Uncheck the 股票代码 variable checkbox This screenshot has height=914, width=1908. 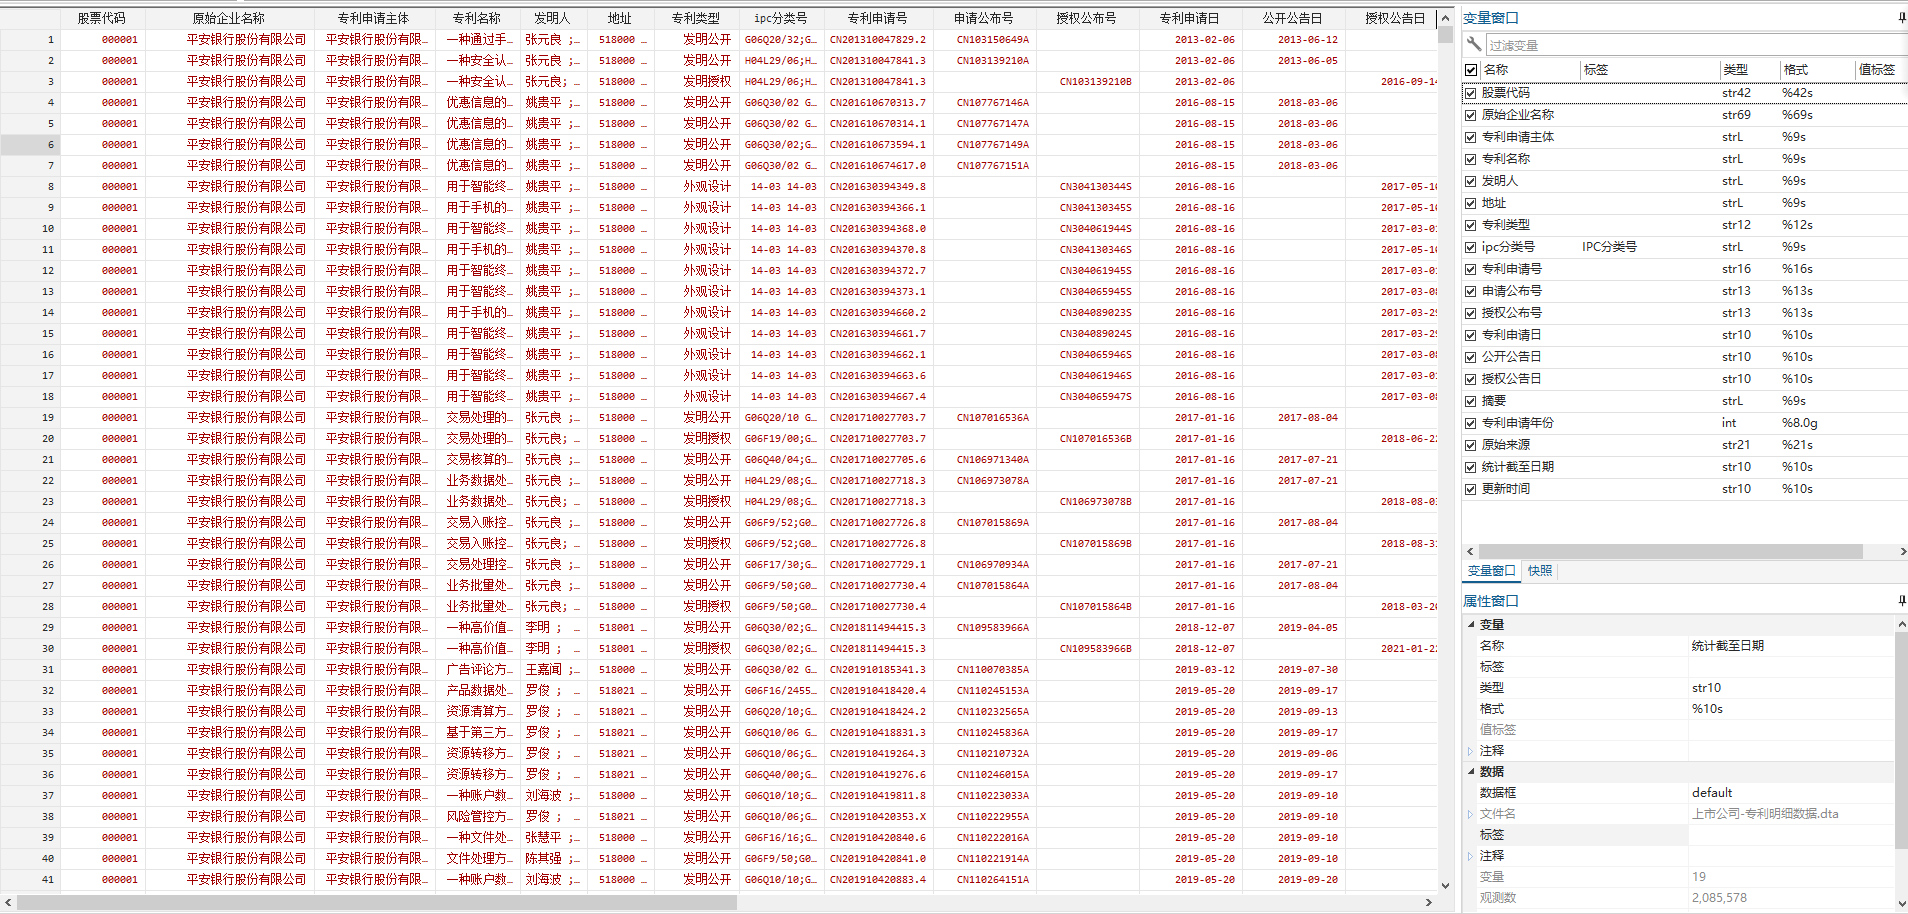[x=1471, y=93]
